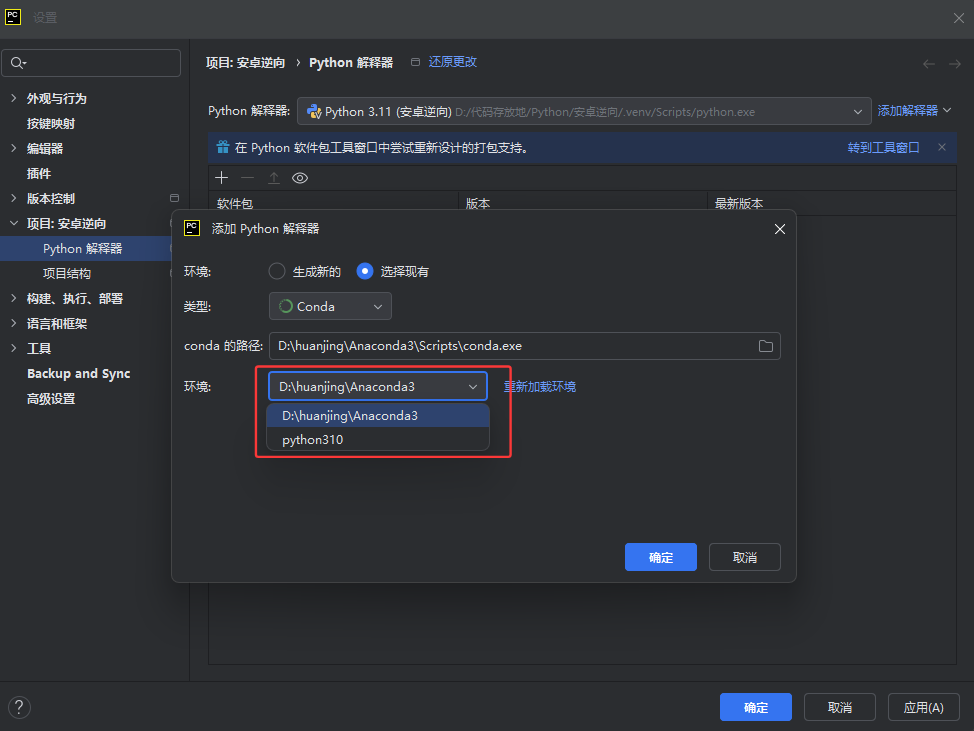The height and width of the screenshot is (731, 974).
Task: Click the 最新版本 column header
Action: point(832,203)
